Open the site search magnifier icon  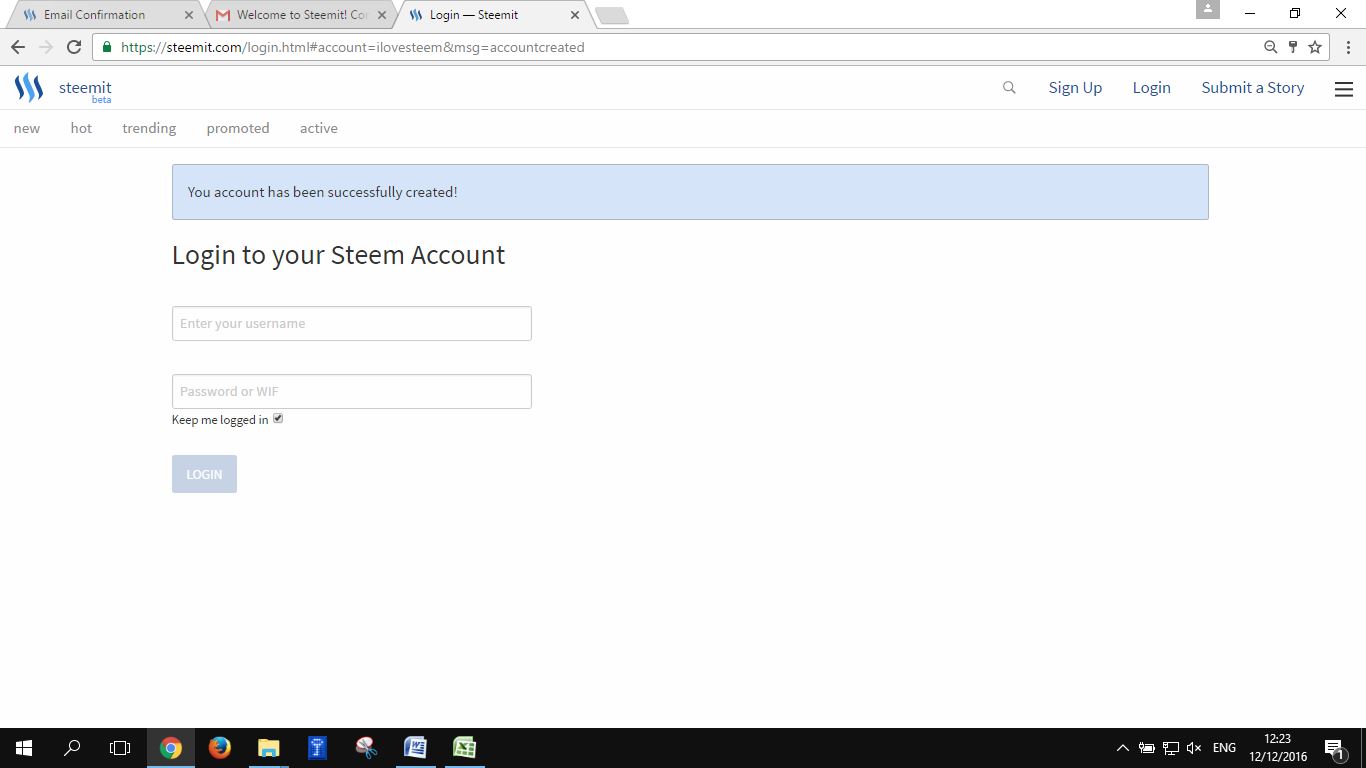(1009, 88)
